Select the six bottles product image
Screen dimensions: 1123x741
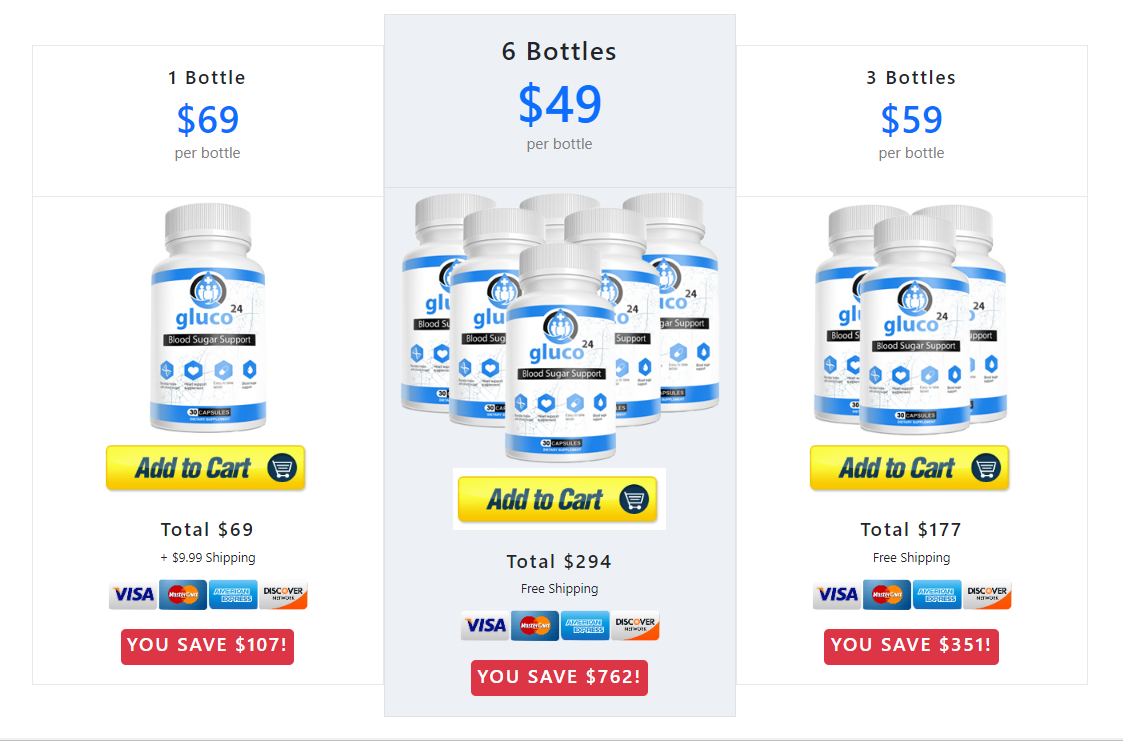(x=560, y=327)
